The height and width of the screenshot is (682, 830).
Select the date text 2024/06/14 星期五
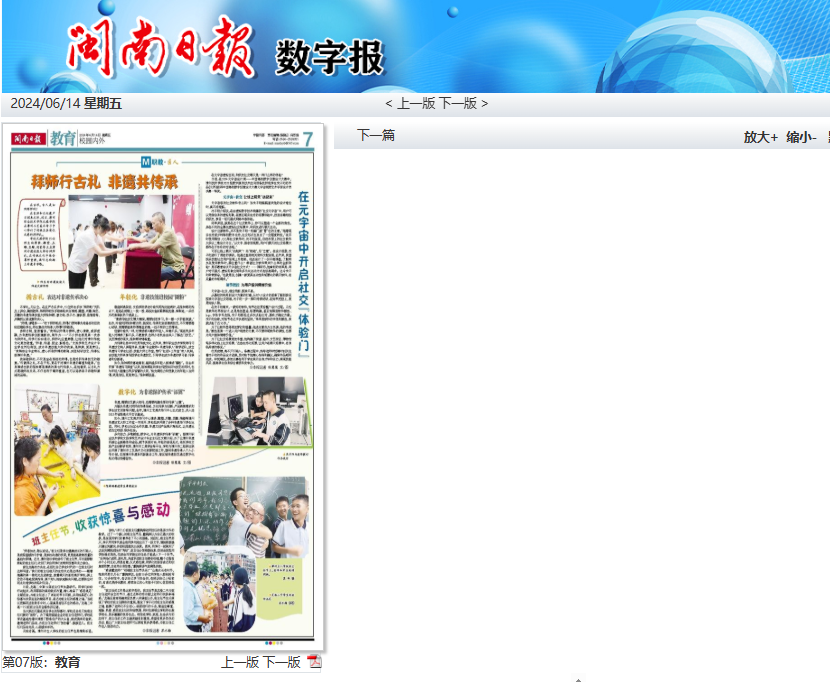(66, 103)
